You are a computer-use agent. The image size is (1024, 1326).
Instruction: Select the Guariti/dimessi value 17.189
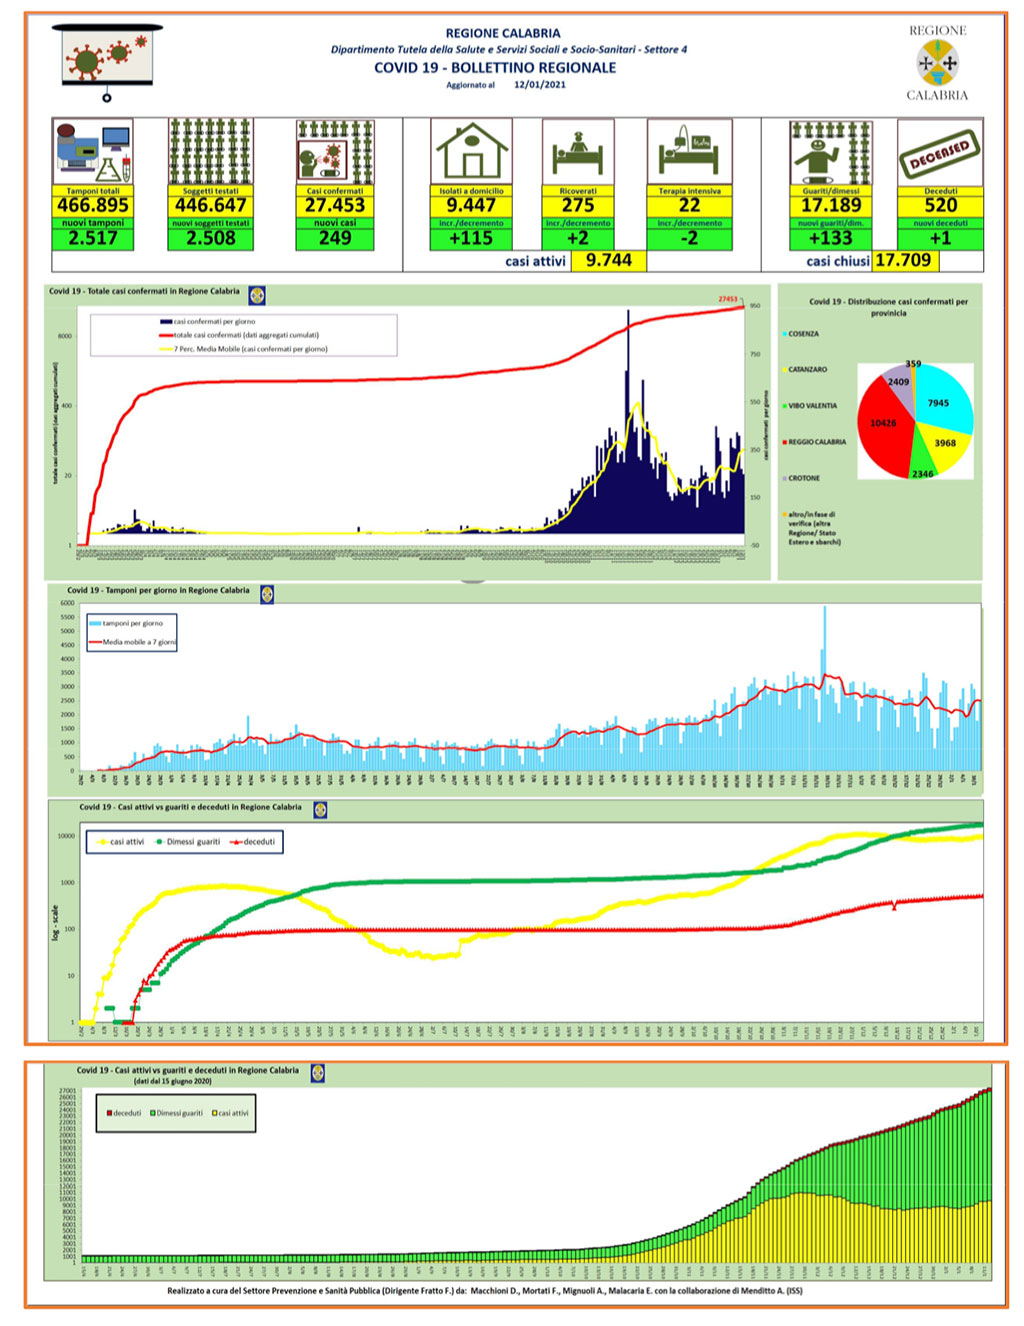coord(831,205)
